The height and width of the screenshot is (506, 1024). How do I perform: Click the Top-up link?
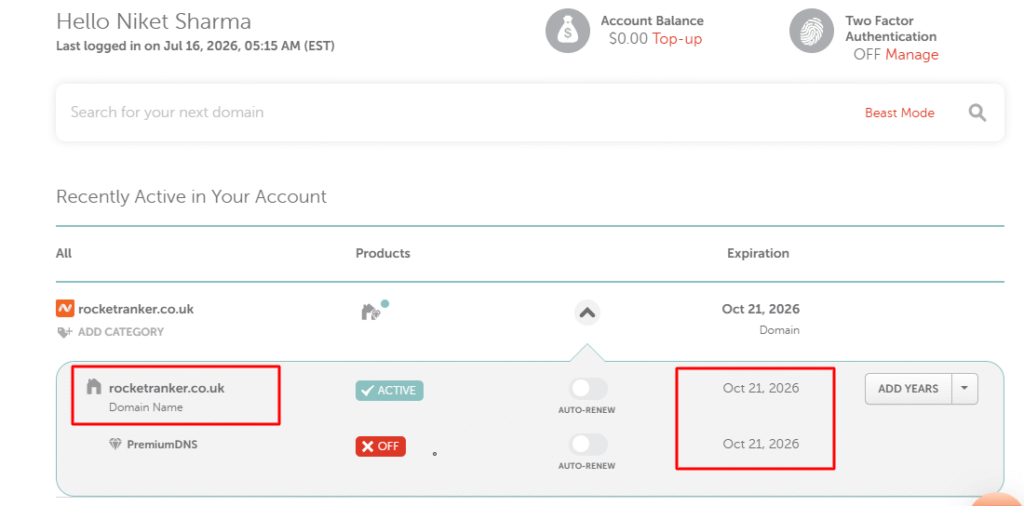point(677,39)
